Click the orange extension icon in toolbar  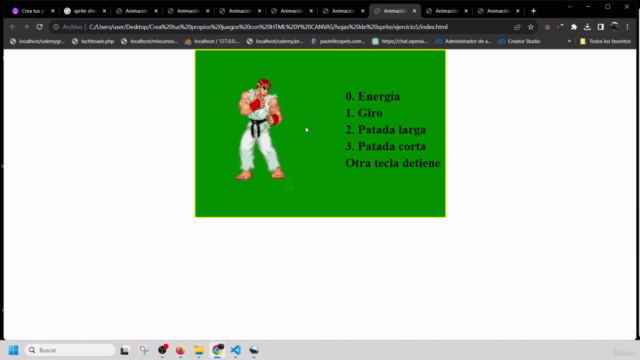[x=547, y=27]
